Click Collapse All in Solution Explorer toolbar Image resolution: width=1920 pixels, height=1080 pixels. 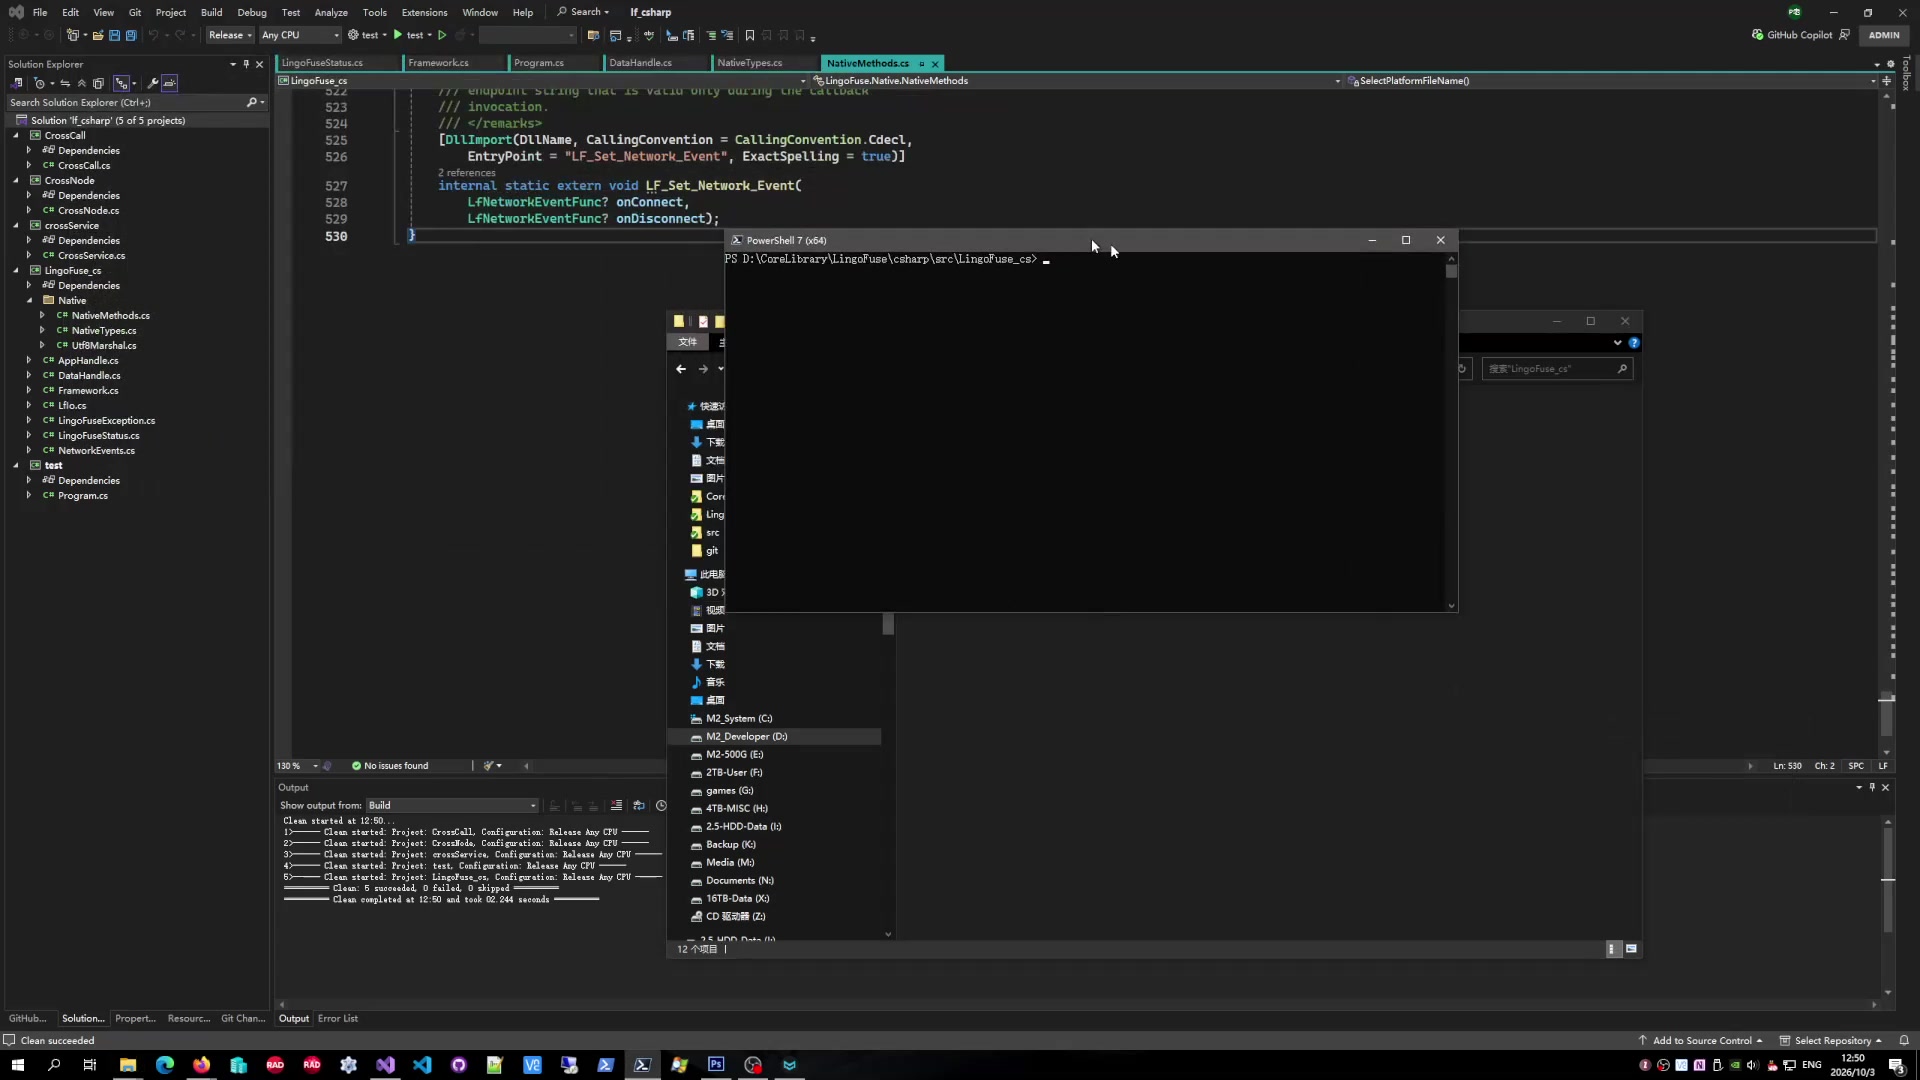tap(82, 83)
